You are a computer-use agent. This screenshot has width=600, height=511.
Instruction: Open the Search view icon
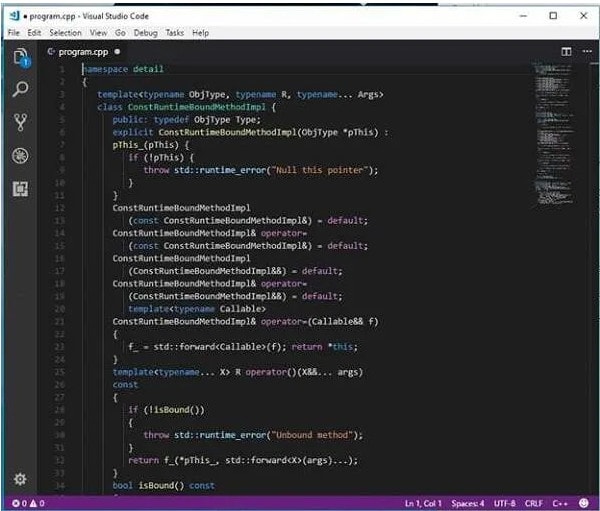pyautogui.click(x=20, y=90)
